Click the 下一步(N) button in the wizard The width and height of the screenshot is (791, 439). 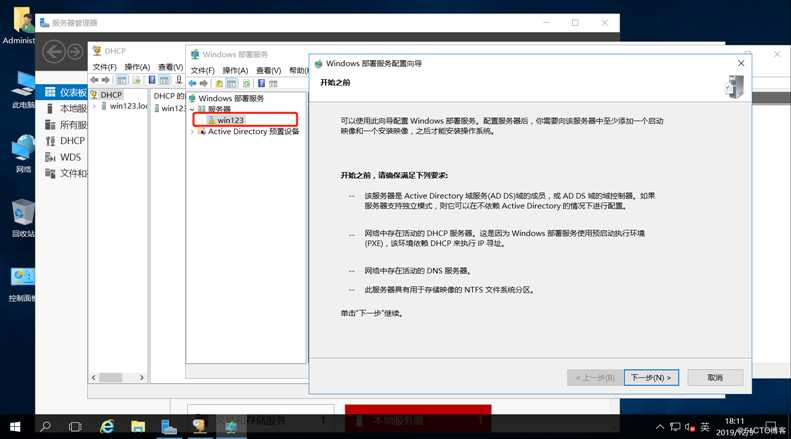click(651, 377)
